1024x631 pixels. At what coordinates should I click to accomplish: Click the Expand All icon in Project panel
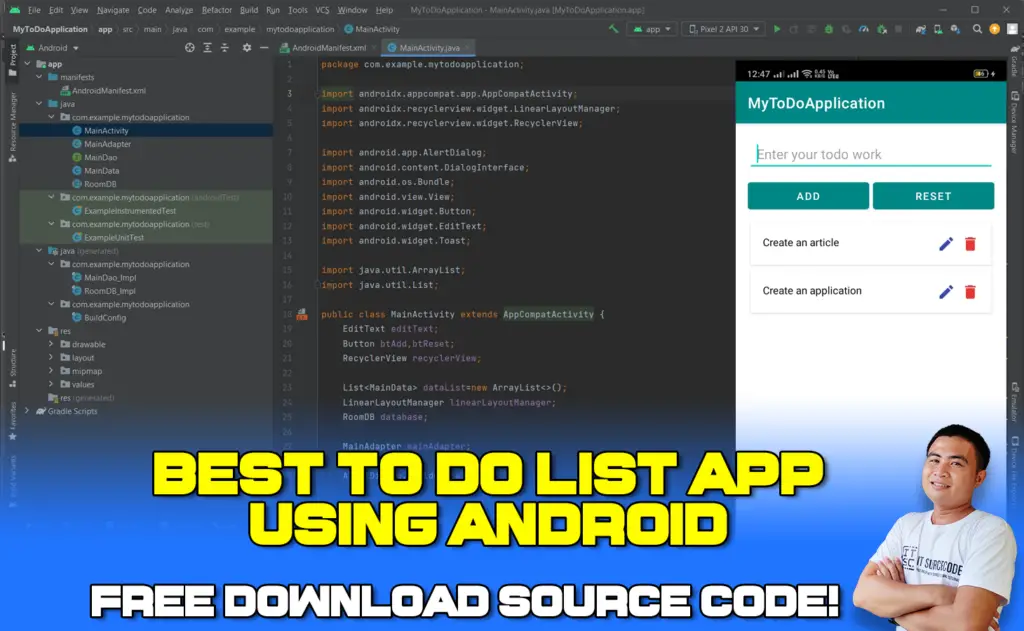tap(207, 48)
